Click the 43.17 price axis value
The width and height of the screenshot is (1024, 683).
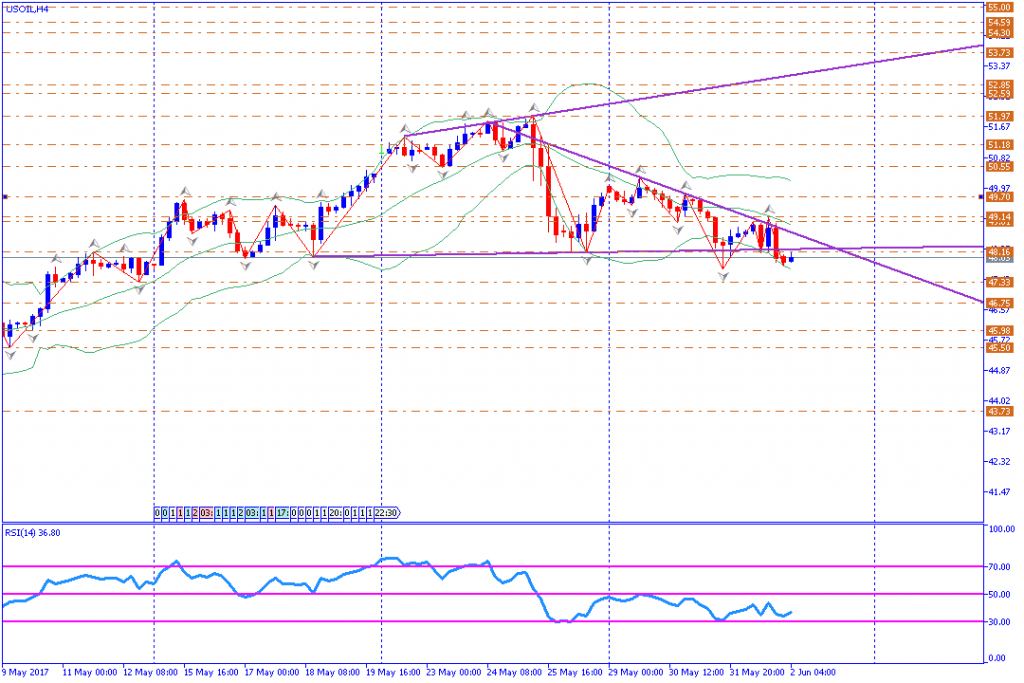coord(999,432)
